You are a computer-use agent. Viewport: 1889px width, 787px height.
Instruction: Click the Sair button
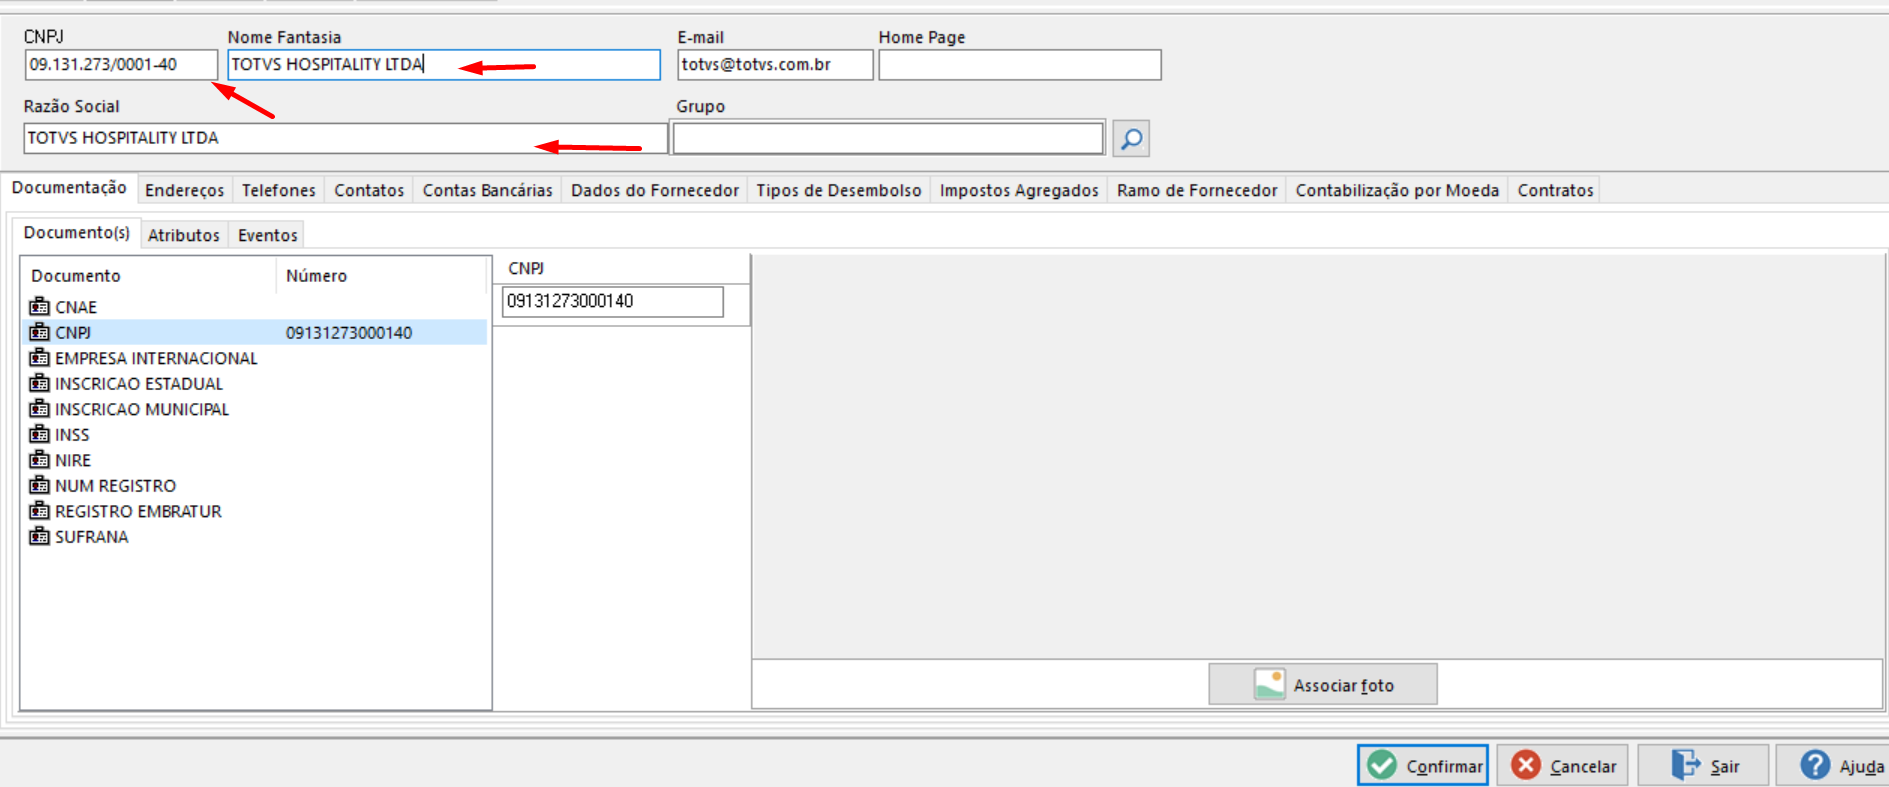coord(1703,765)
